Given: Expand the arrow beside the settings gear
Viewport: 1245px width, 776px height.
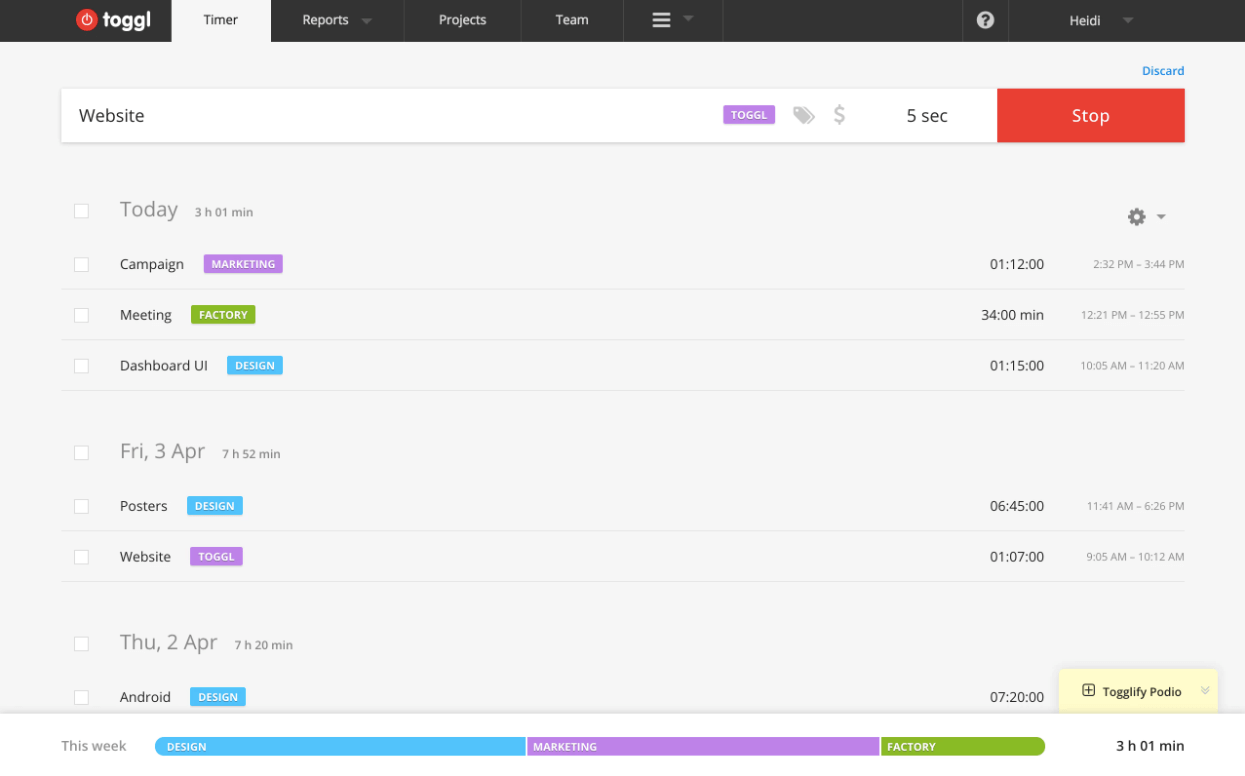Looking at the screenshot, I should click(1161, 217).
